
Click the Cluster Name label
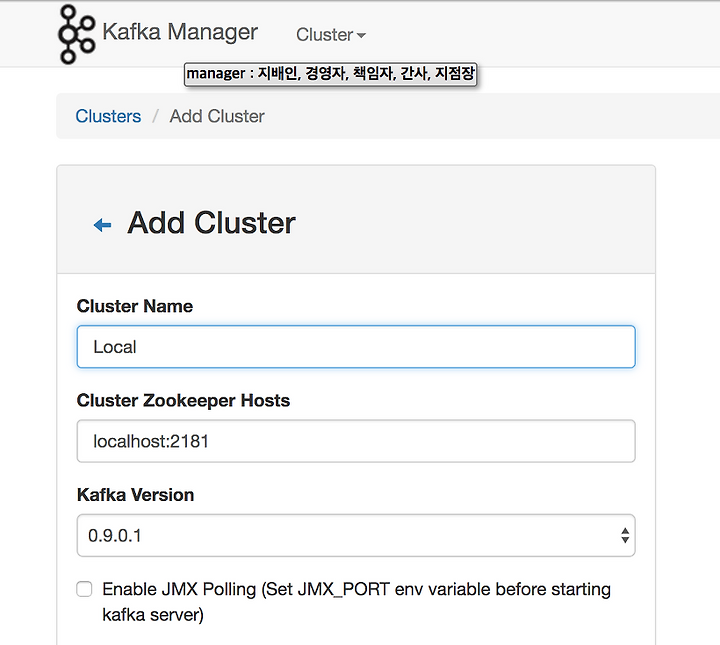pos(135,306)
